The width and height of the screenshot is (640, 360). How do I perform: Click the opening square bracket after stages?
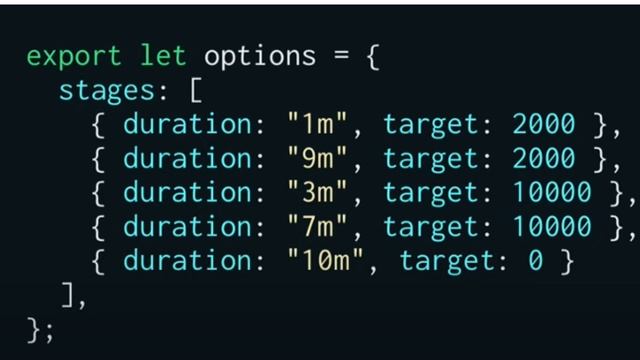coord(196,90)
